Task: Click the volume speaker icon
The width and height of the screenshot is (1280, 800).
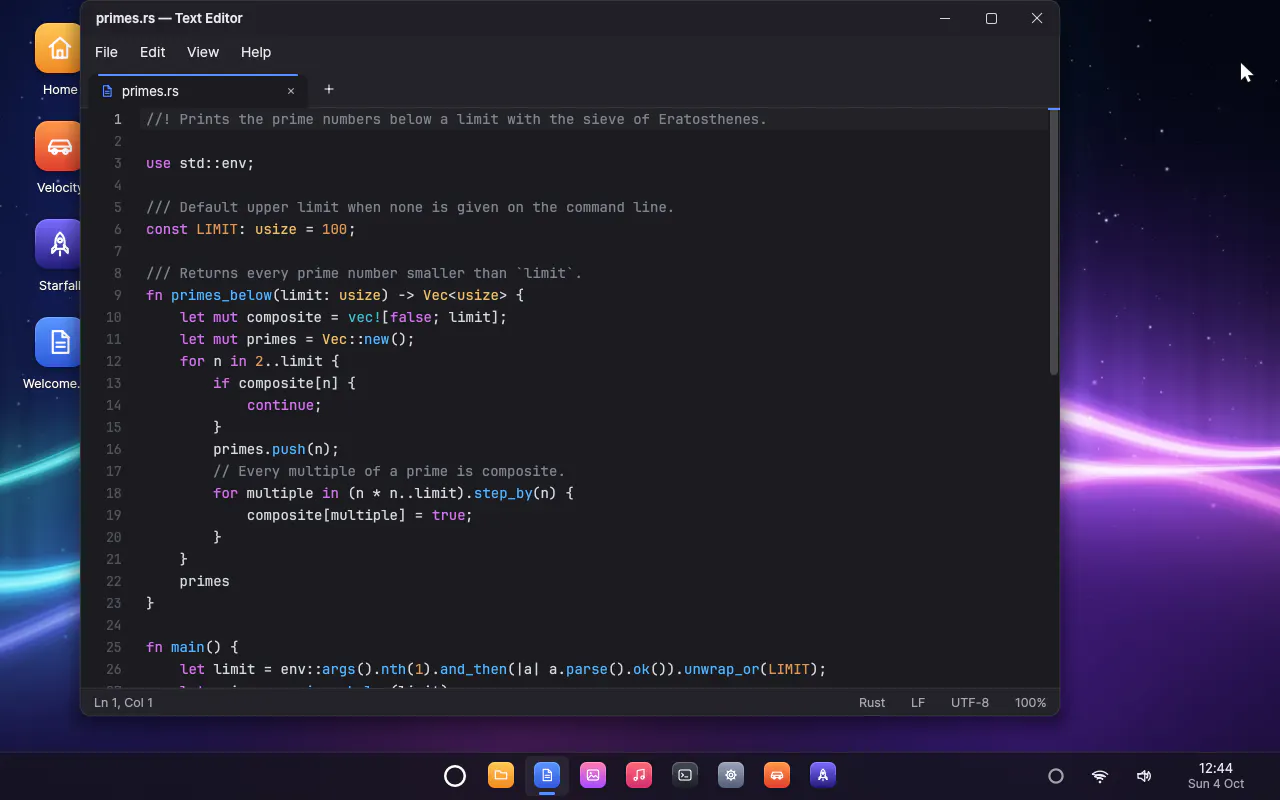Action: (x=1144, y=776)
